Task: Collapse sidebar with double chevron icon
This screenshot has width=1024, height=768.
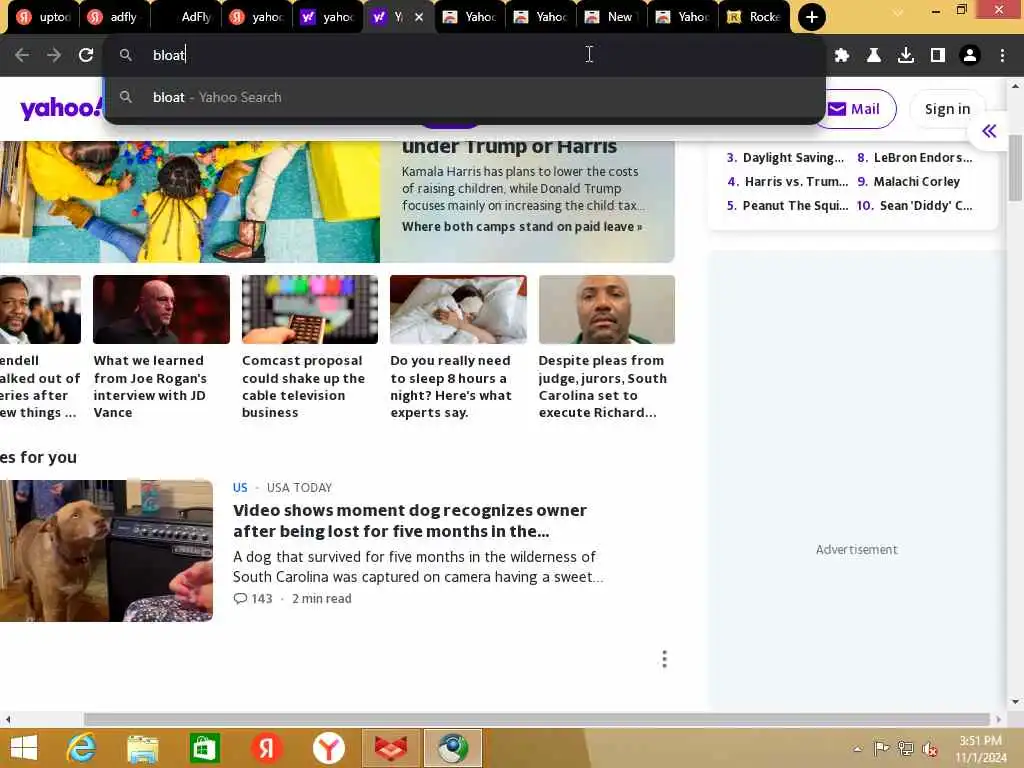Action: 989,131
